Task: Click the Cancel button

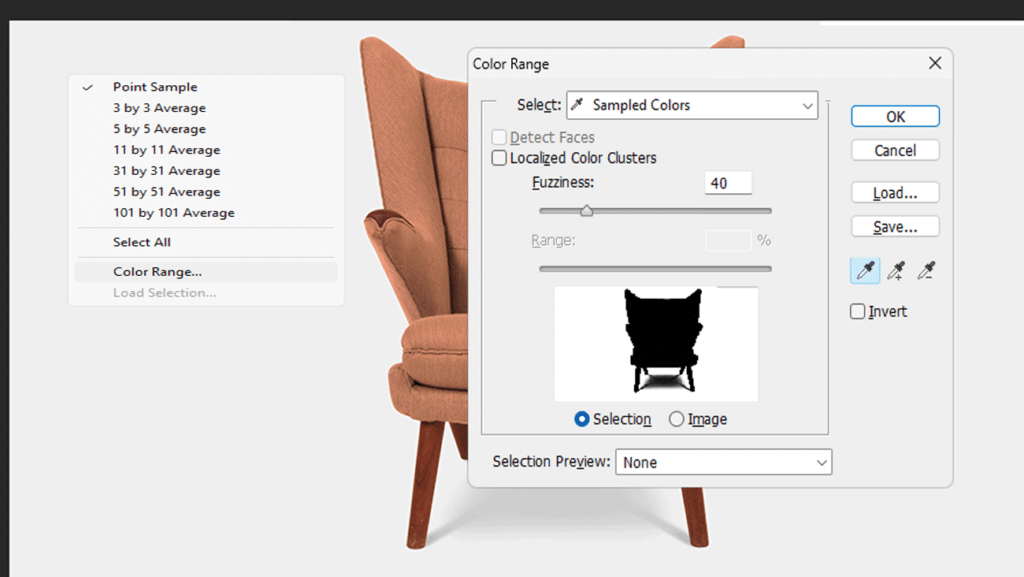Action: tap(895, 150)
